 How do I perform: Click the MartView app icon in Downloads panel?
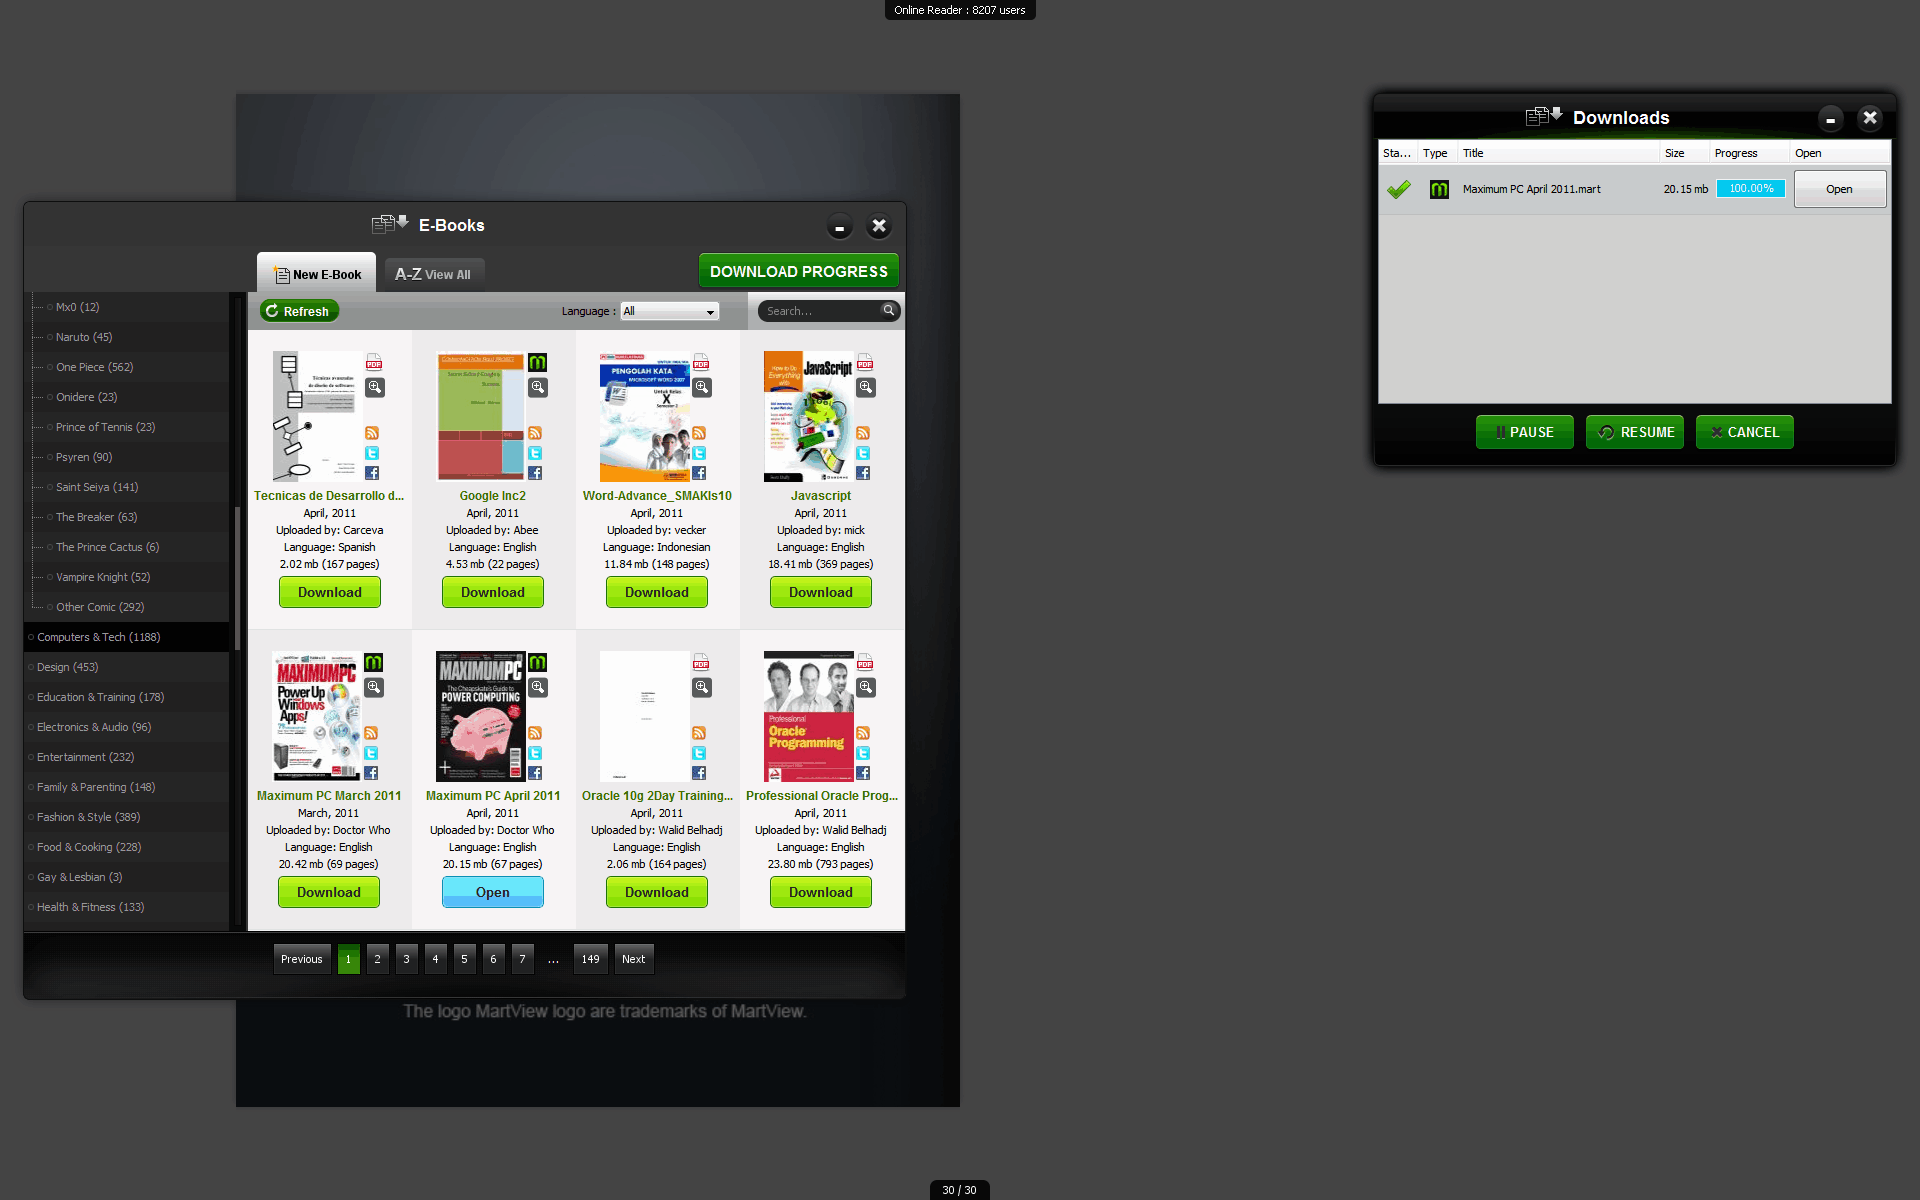coord(1439,189)
